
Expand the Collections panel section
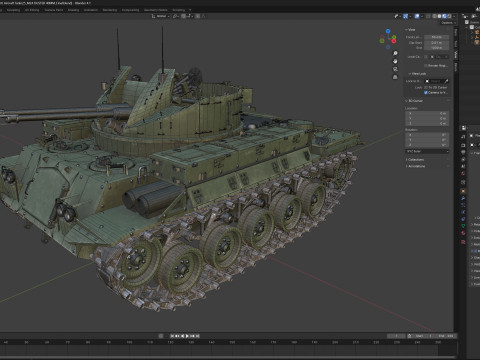pos(415,160)
